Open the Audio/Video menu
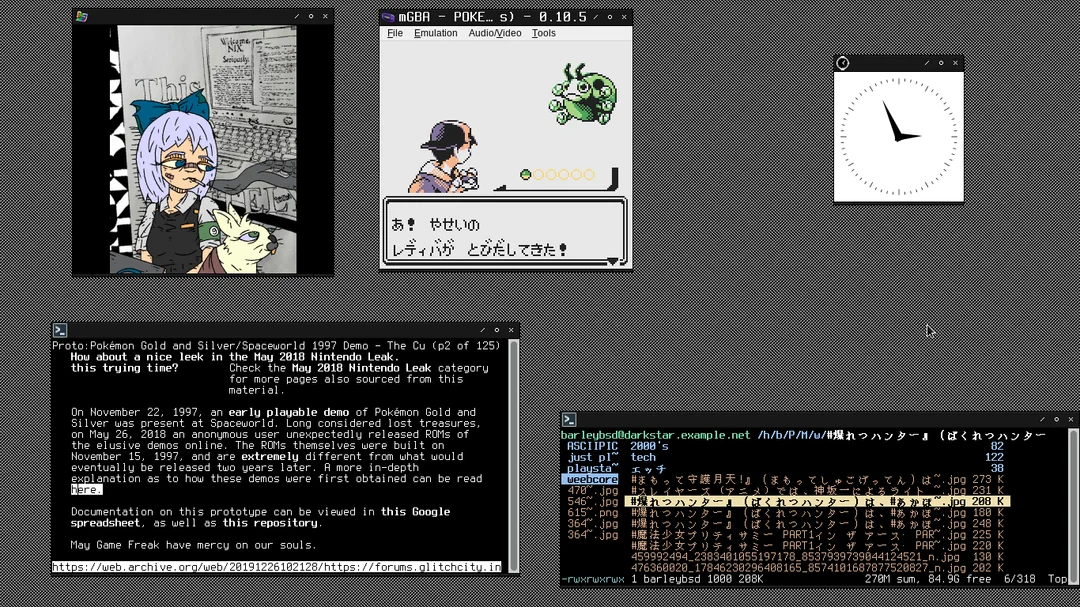Image resolution: width=1080 pixels, height=607 pixels. [x=494, y=33]
